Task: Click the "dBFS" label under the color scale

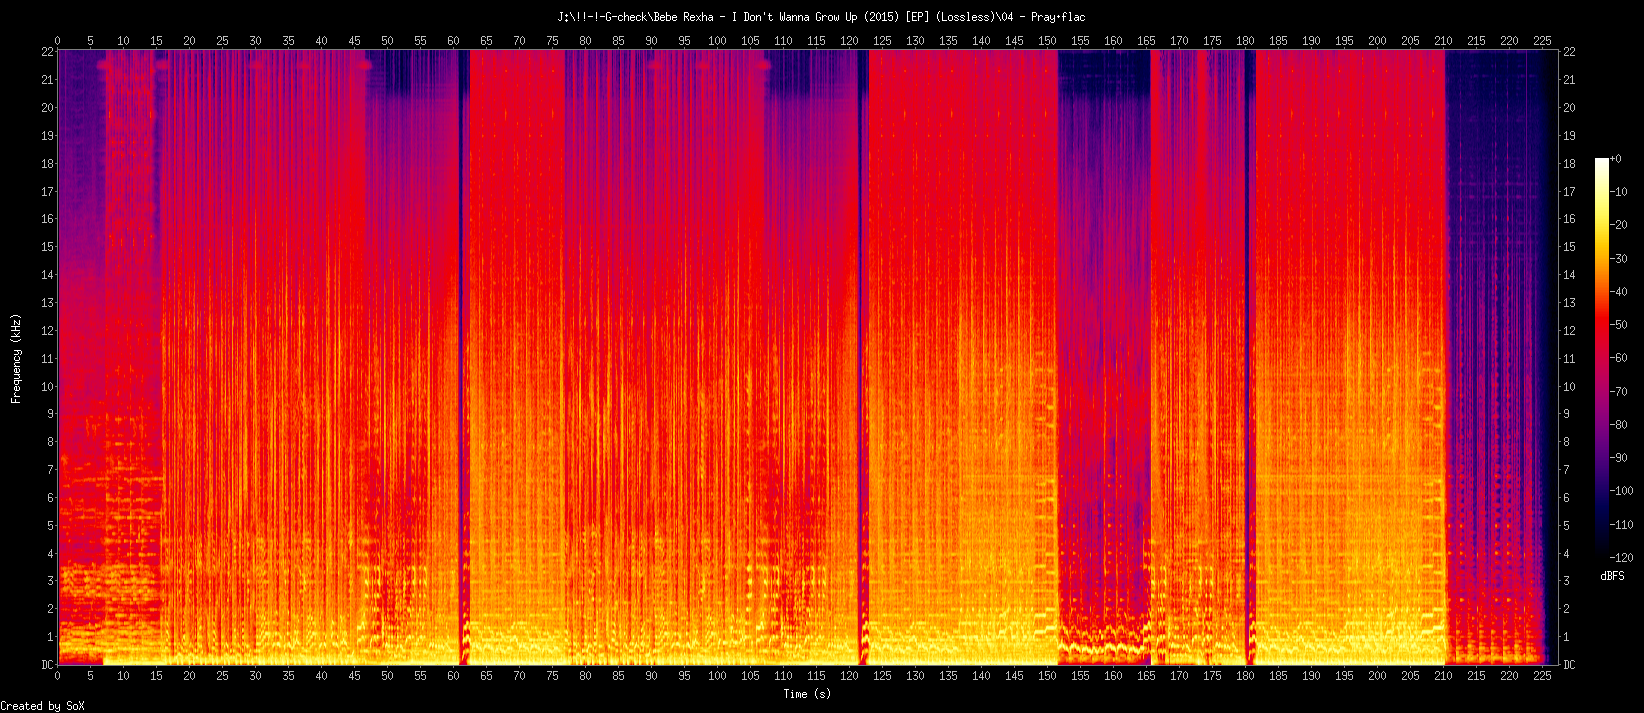Action: pyautogui.click(x=1612, y=577)
